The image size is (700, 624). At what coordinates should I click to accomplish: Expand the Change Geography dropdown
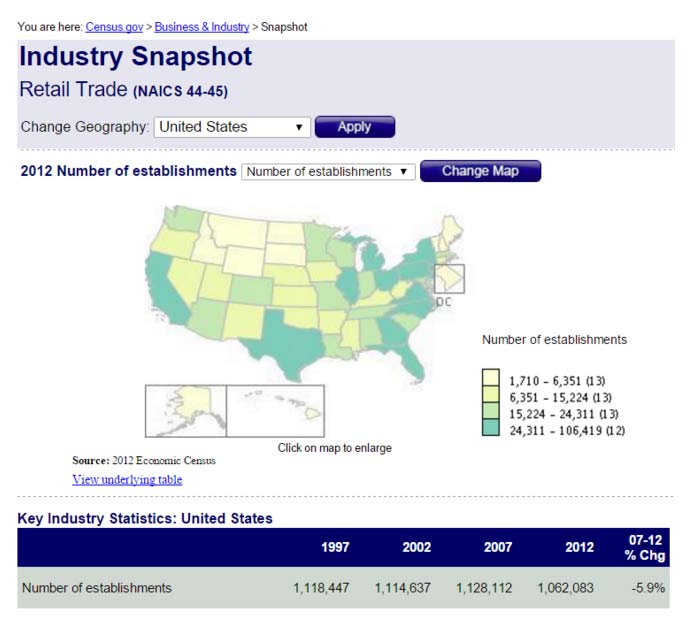(232, 127)
